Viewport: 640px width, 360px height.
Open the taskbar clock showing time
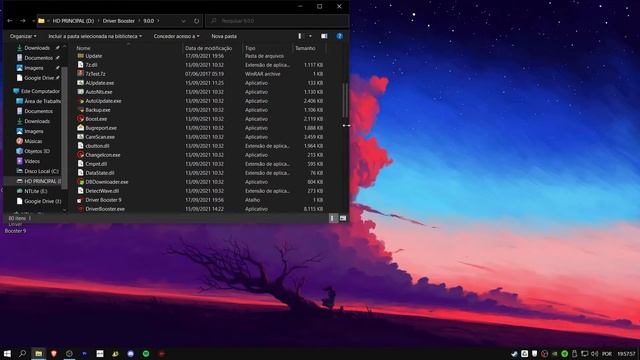[x=626, y=353]
